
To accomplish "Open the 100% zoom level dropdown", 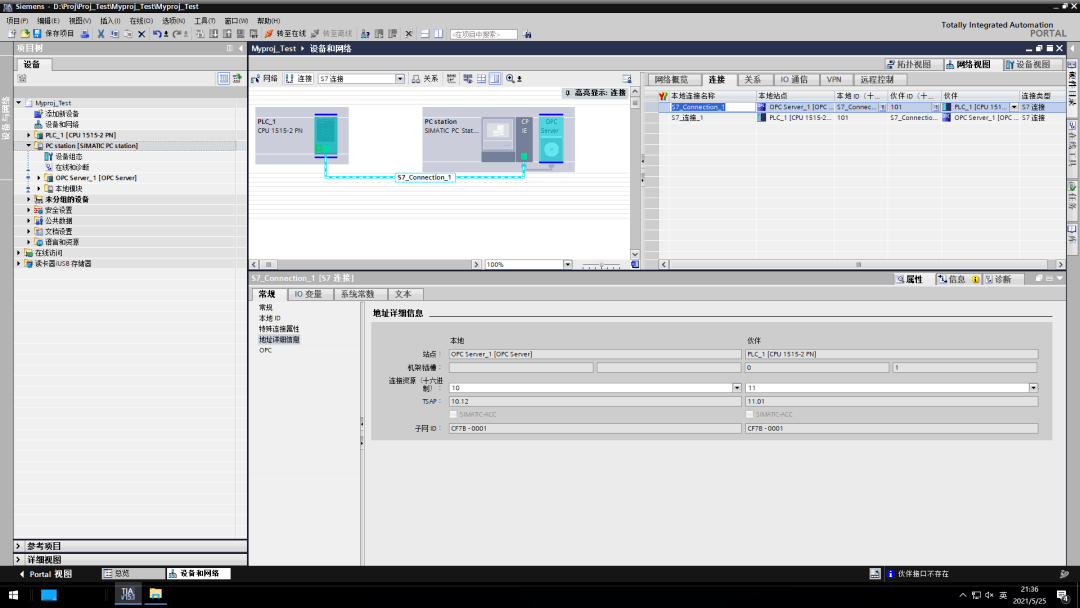I will coord(568,264).
